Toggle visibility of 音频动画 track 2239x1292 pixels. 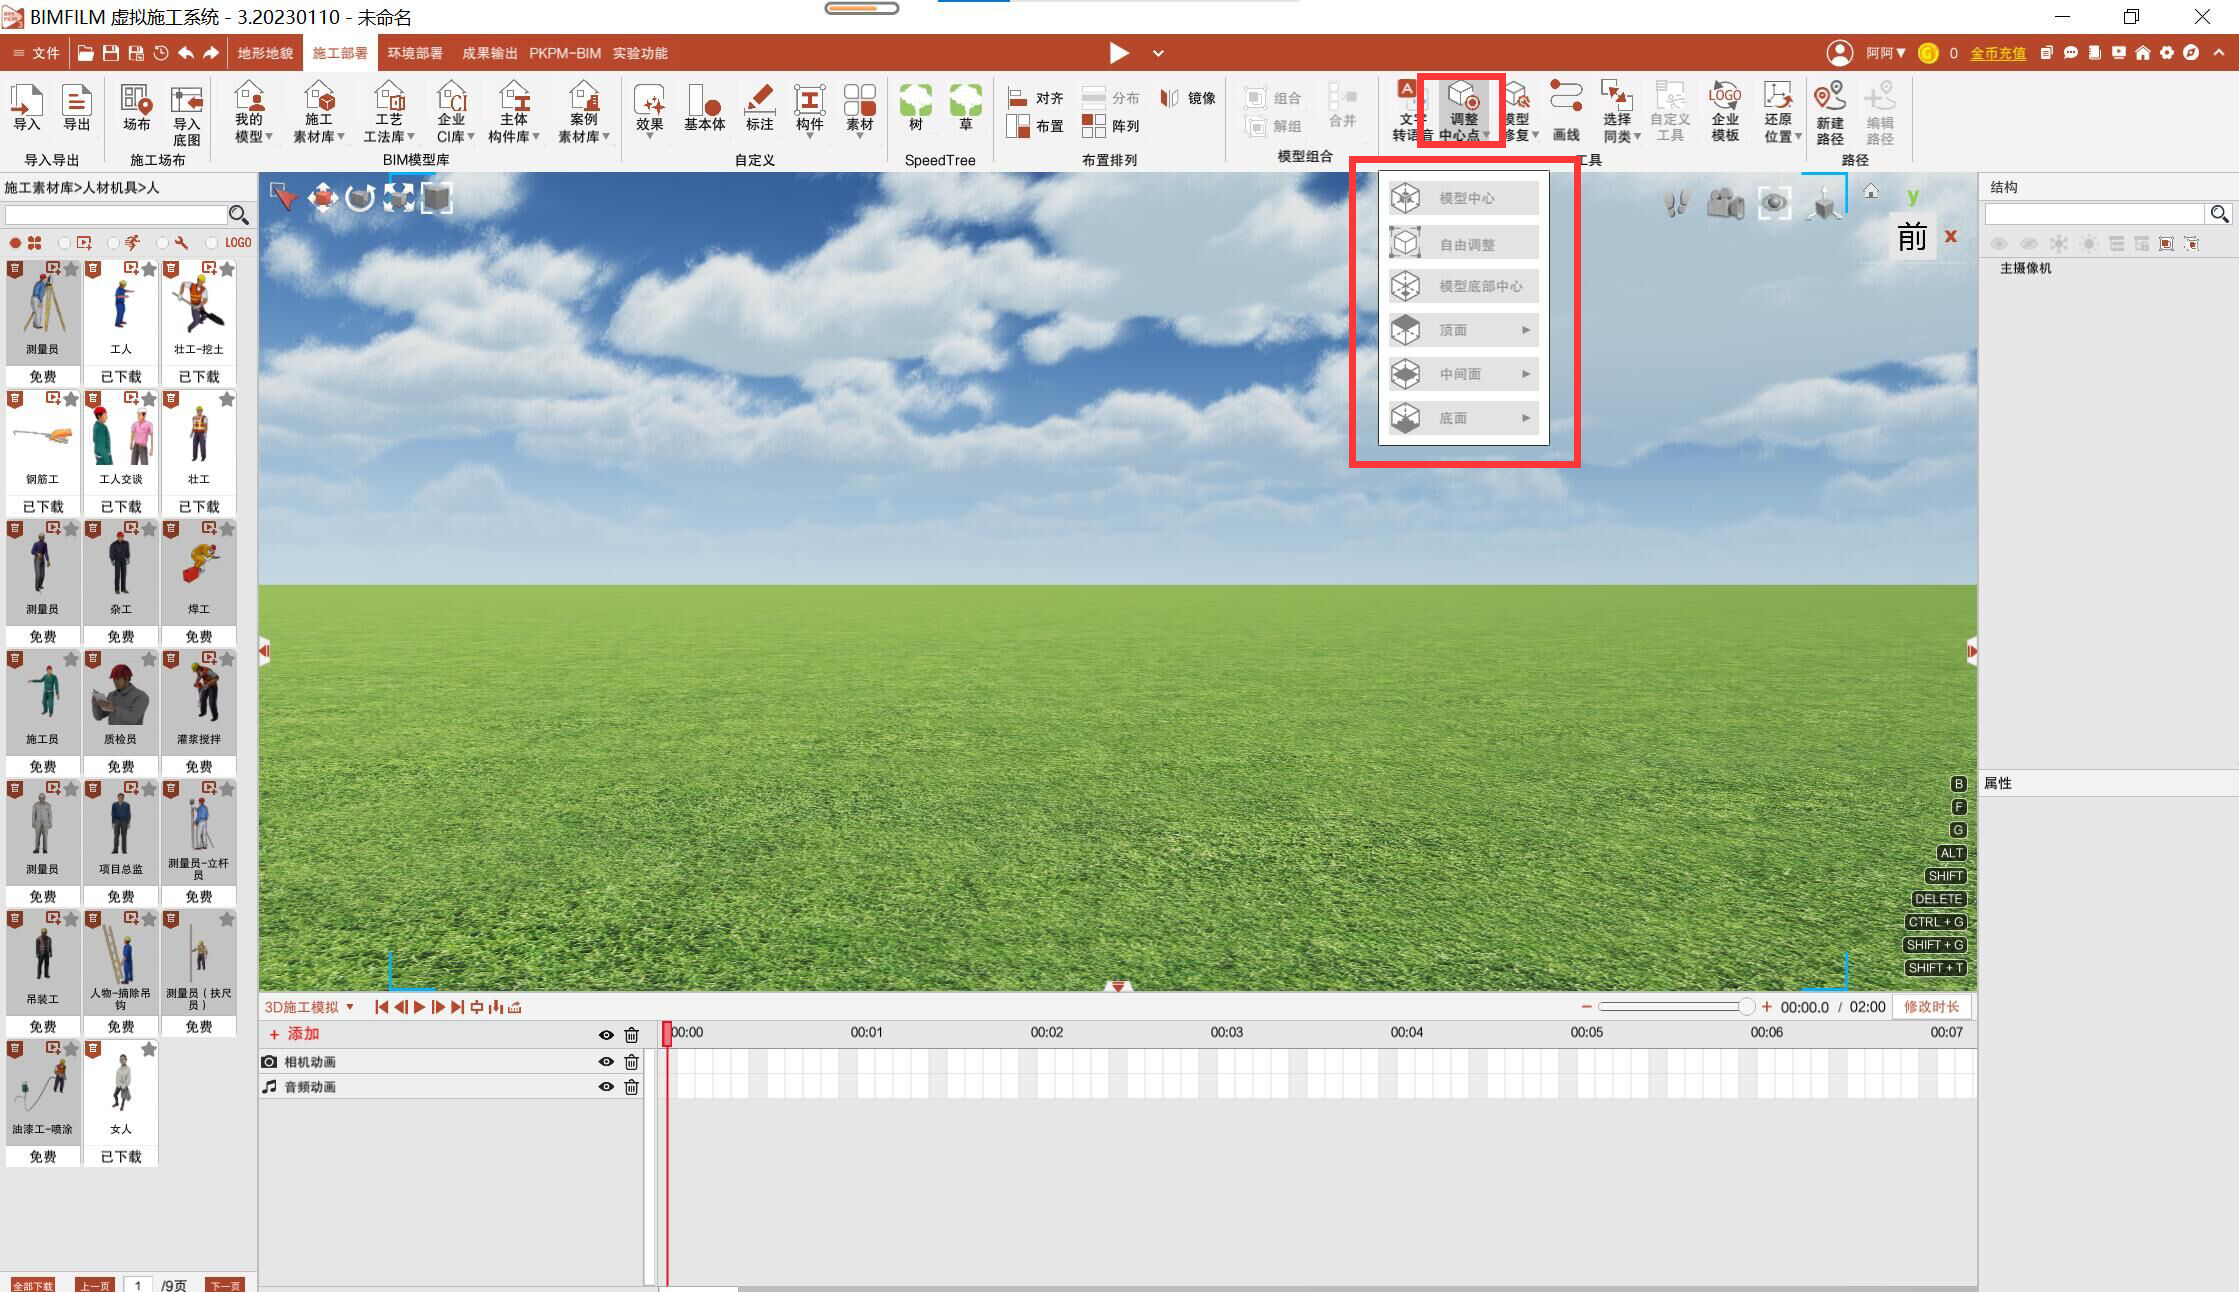[x=606, y=1087]
